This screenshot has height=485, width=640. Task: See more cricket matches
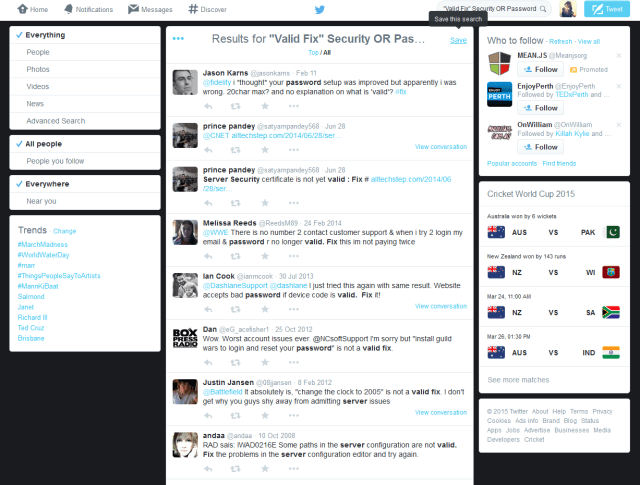pos(518,380)
